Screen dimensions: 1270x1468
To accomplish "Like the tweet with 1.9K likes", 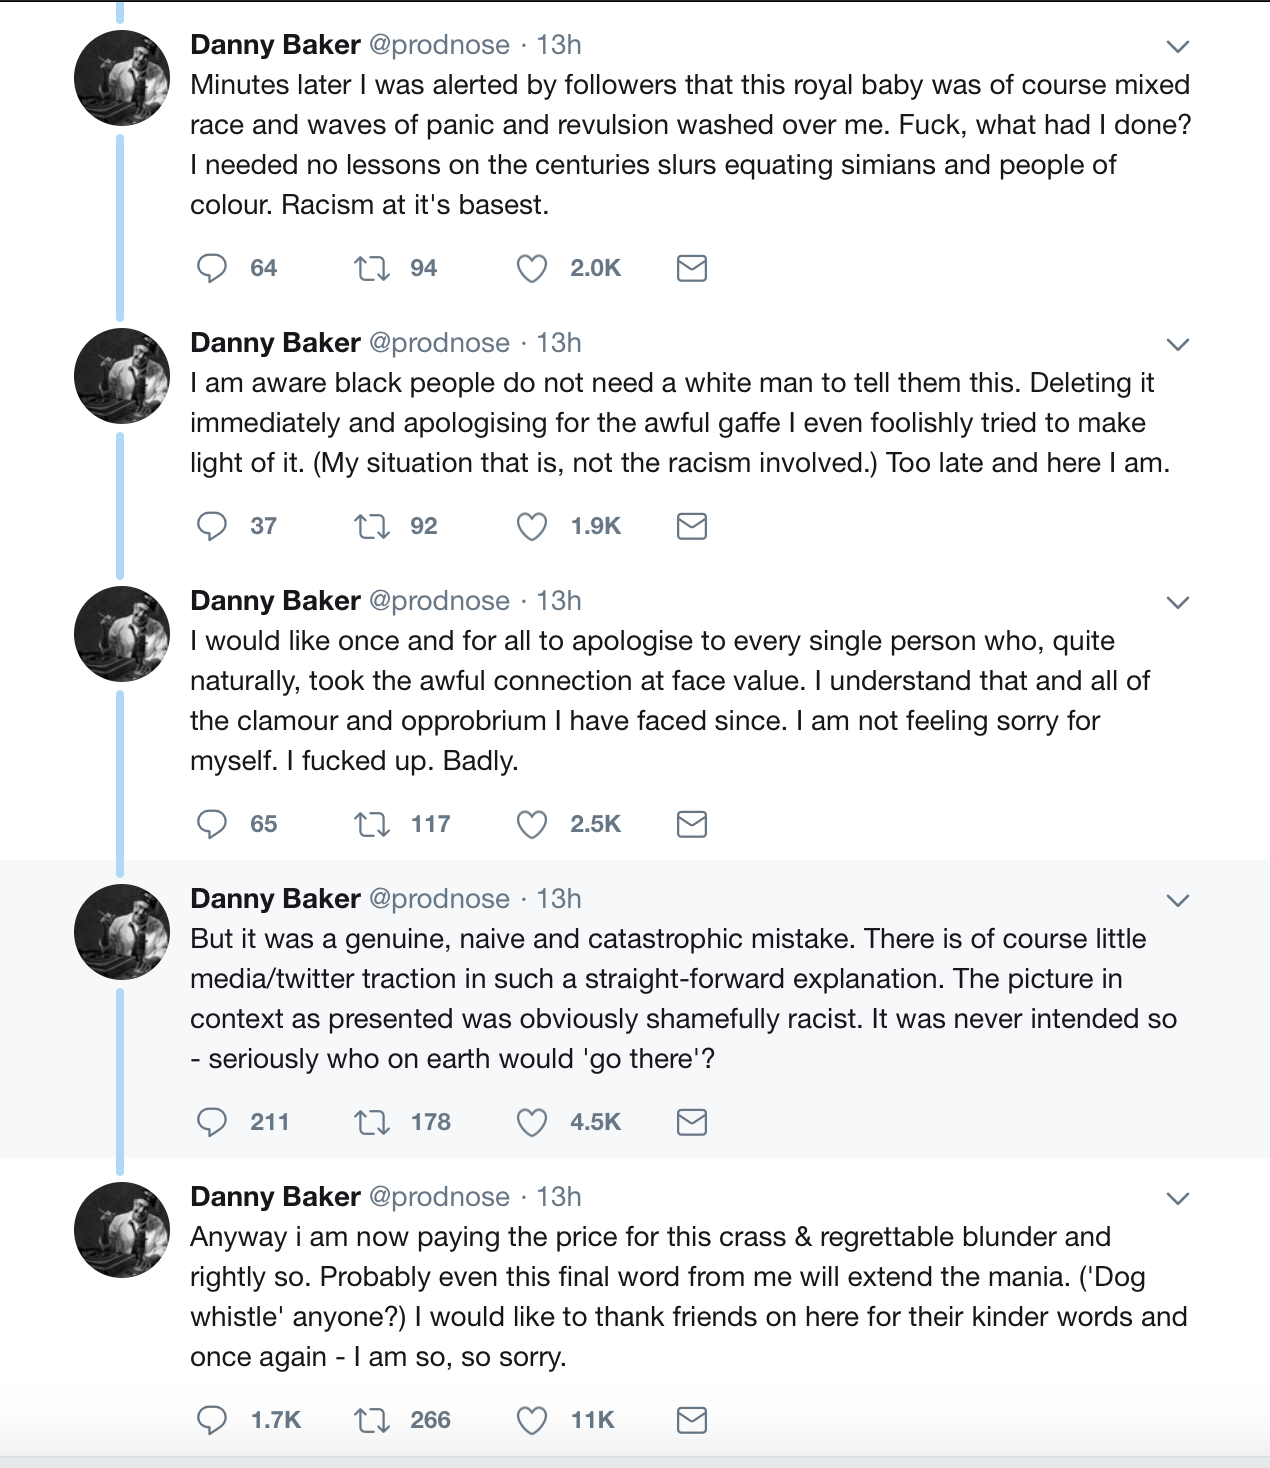I will coord(532,526).
